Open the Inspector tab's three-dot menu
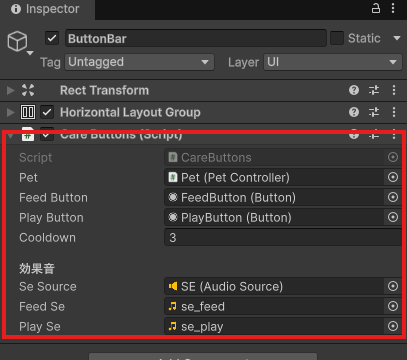Image resolution: width=407 pixels, height=360 pixels. (x=393, y=8)
